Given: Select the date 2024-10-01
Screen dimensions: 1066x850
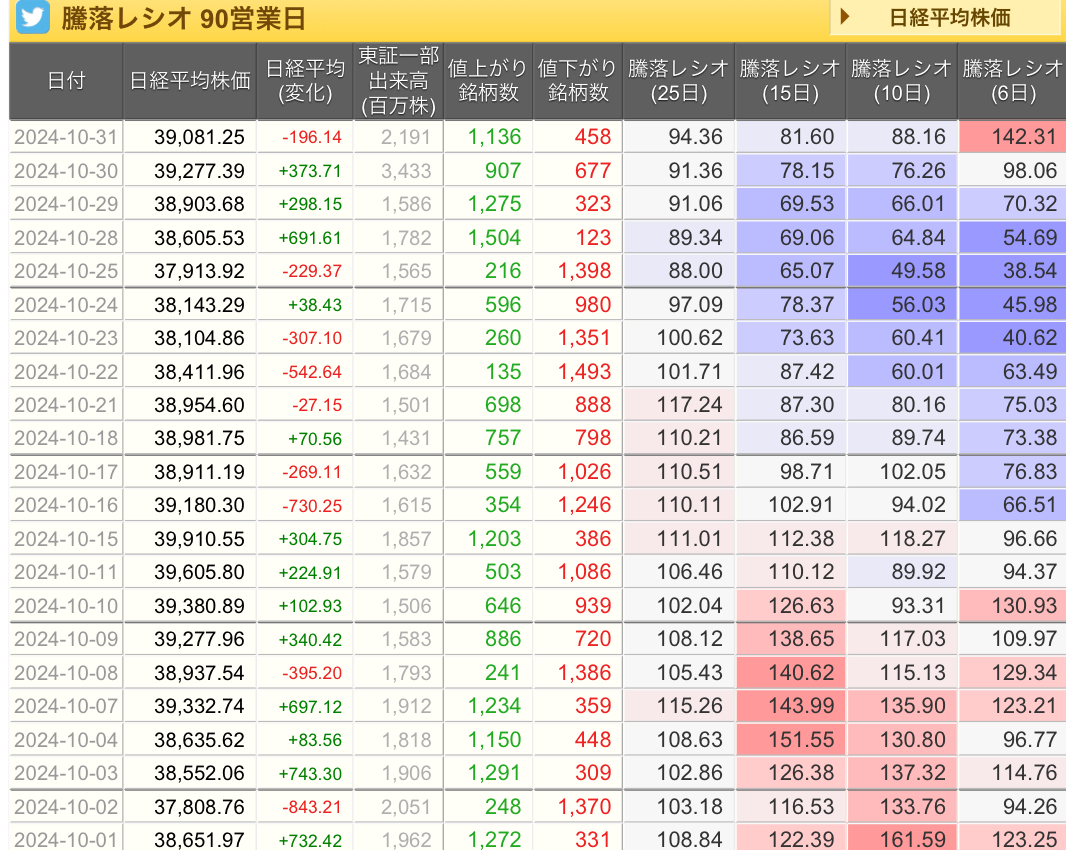Looking at the screenshot, I should click(66, 840).
